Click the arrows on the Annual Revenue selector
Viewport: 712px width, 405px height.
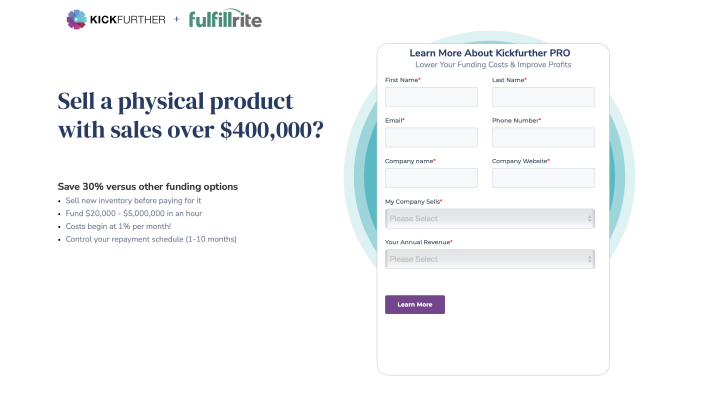[x=589, y=259]
